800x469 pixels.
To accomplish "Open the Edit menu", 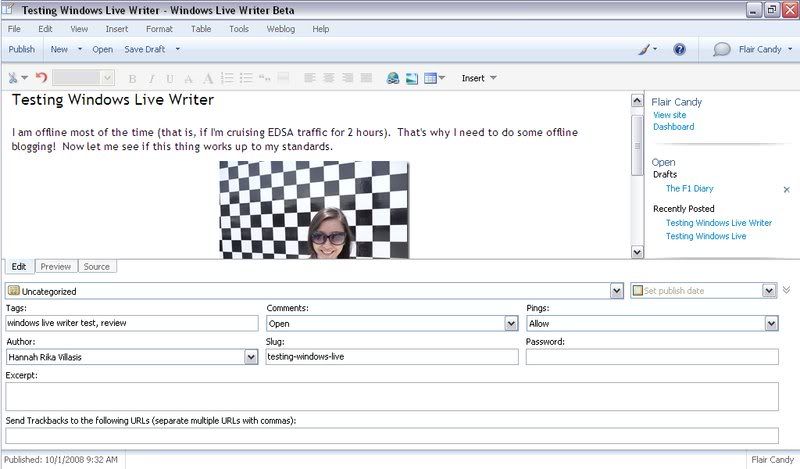I will click(45, 29).
